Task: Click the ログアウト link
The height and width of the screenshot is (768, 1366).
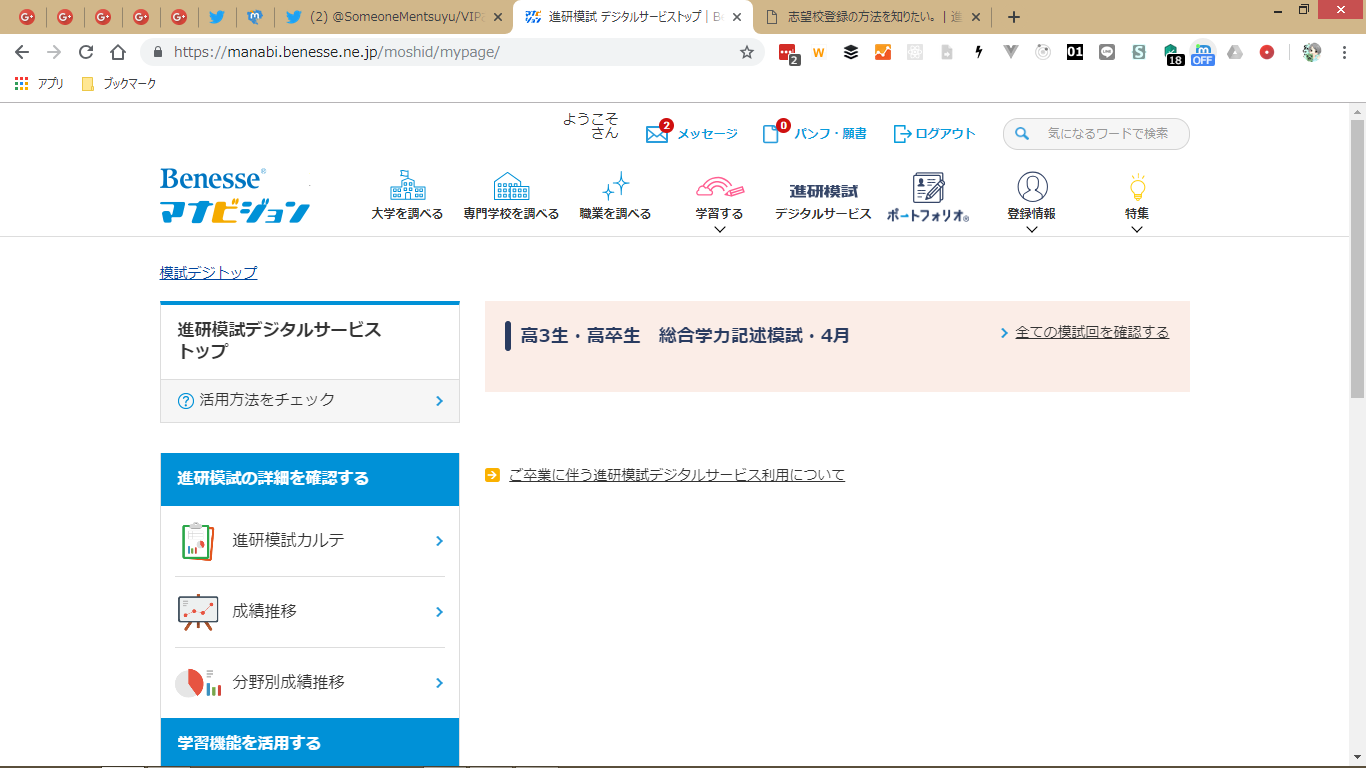Action: [x=934, y=134]
